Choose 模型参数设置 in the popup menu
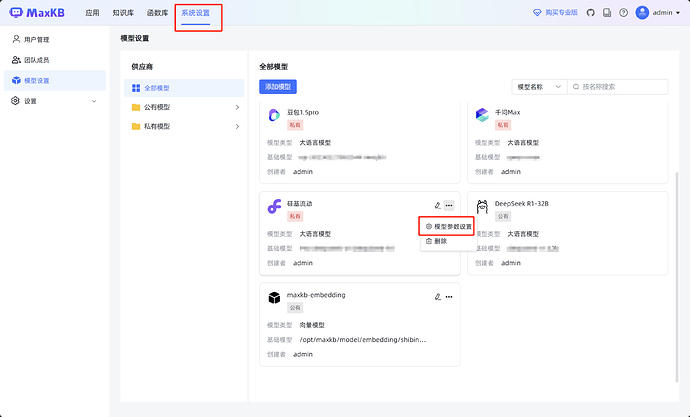The image size is (690, 417). coord(448,227)
